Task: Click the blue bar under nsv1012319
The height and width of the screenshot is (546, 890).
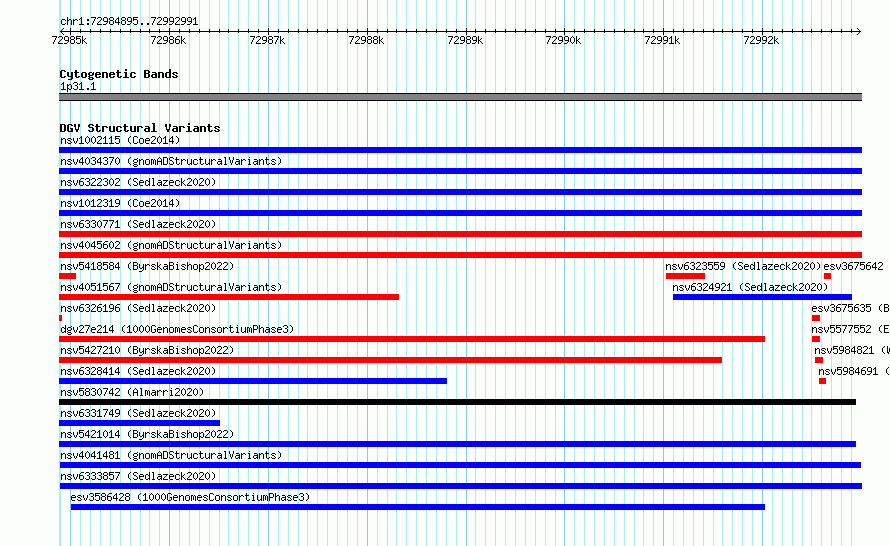Action: [460, 213]
